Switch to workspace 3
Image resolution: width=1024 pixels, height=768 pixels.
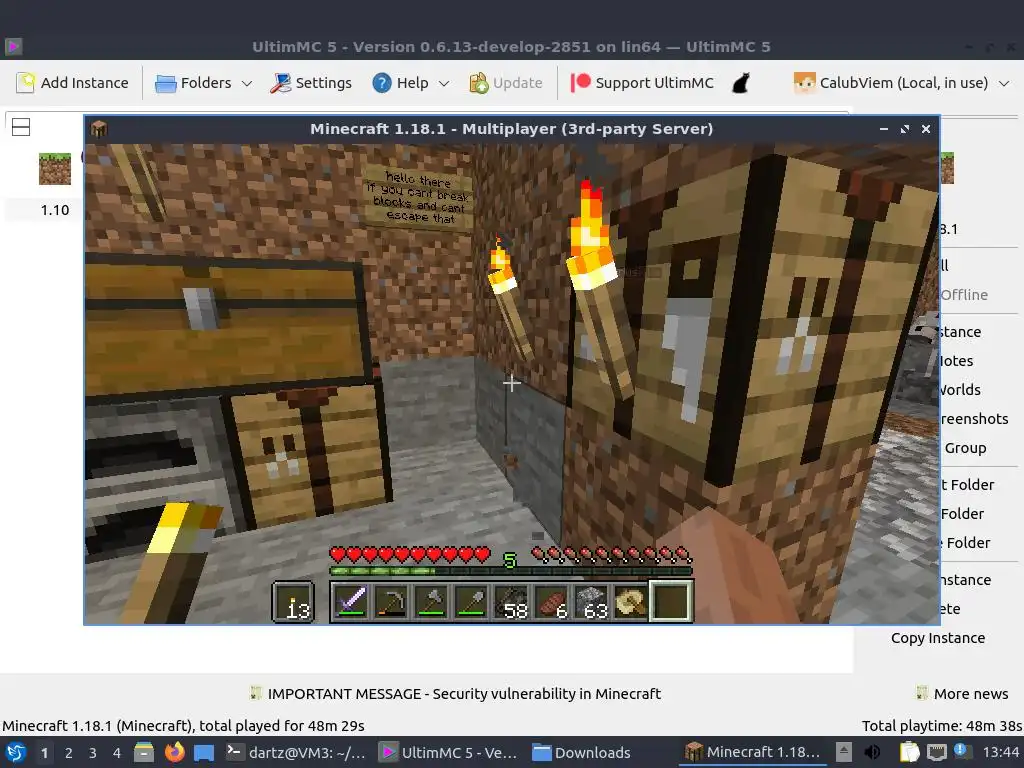(x=93, y=752)
